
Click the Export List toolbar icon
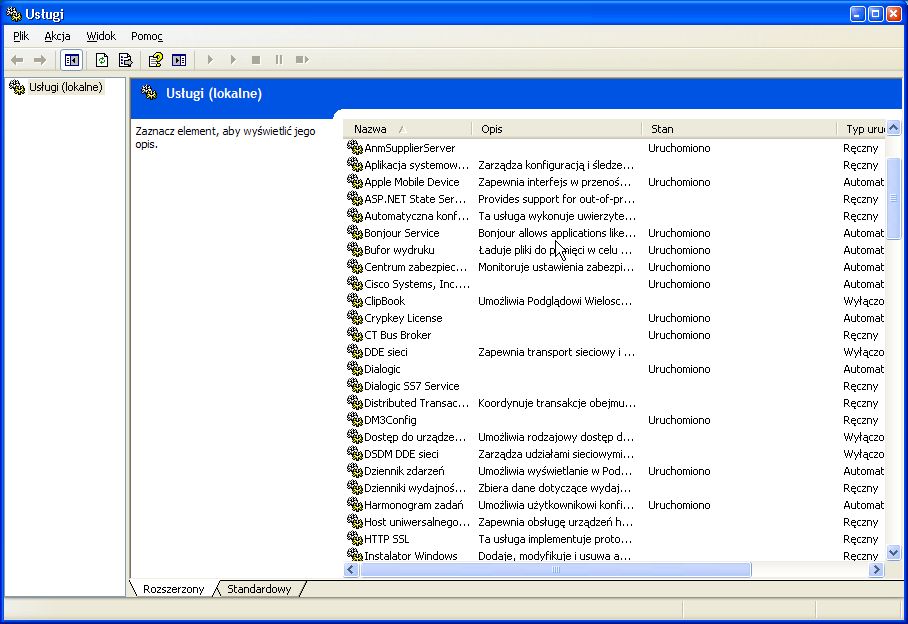126,60
